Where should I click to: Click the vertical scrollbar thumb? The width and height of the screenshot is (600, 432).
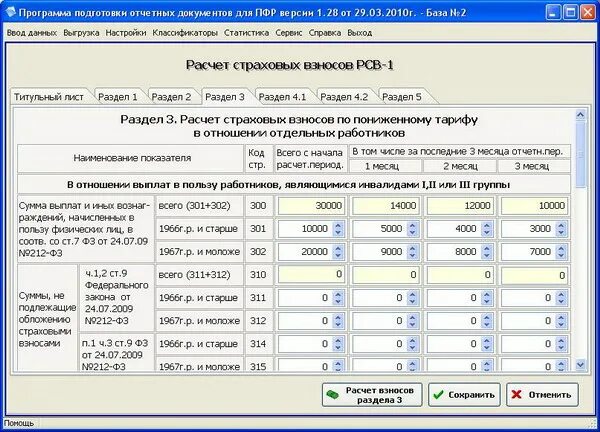pyautogui.click(x=580, y=154)
